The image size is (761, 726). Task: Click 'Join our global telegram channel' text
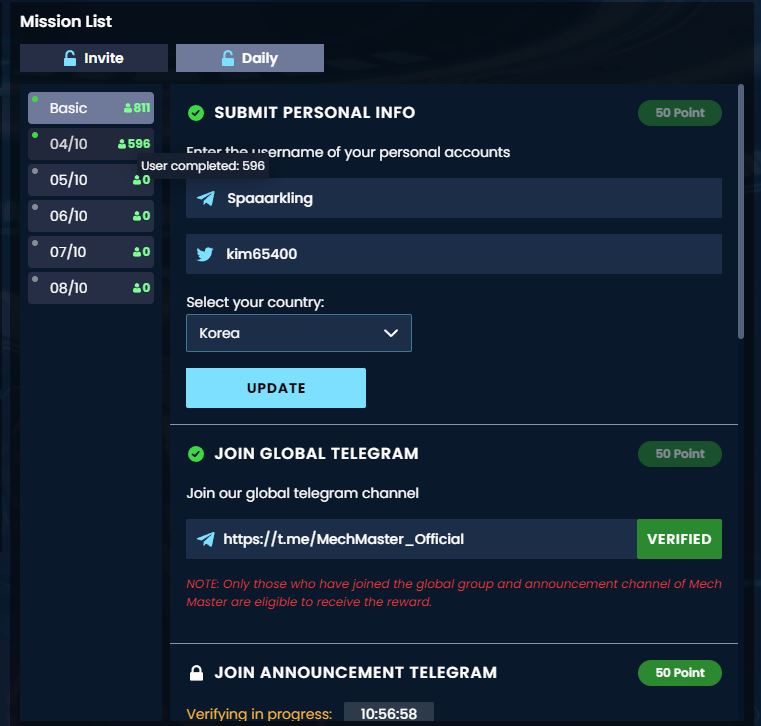tap(302, 494)
